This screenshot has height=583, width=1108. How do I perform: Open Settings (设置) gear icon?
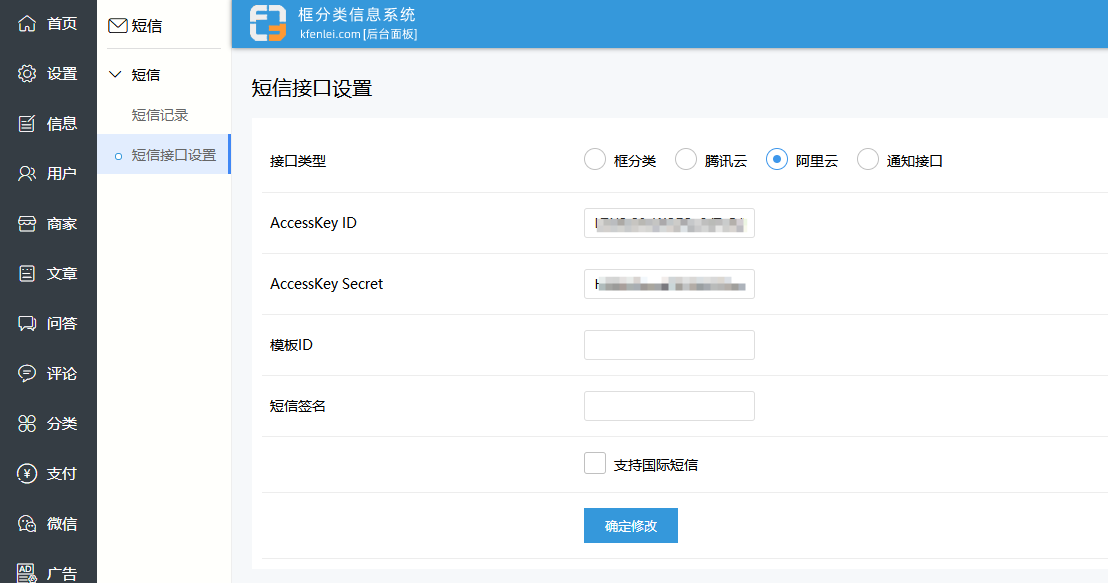coord(27,73)
